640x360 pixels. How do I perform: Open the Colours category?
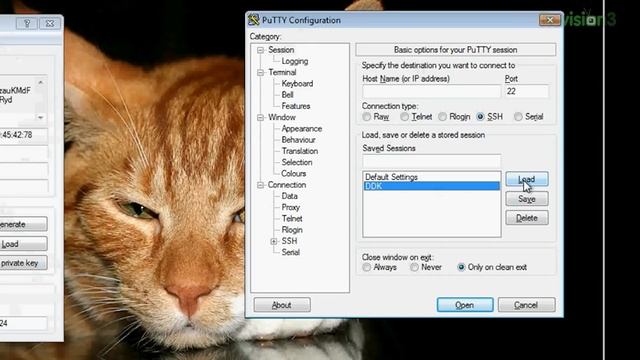pos(293,173)
